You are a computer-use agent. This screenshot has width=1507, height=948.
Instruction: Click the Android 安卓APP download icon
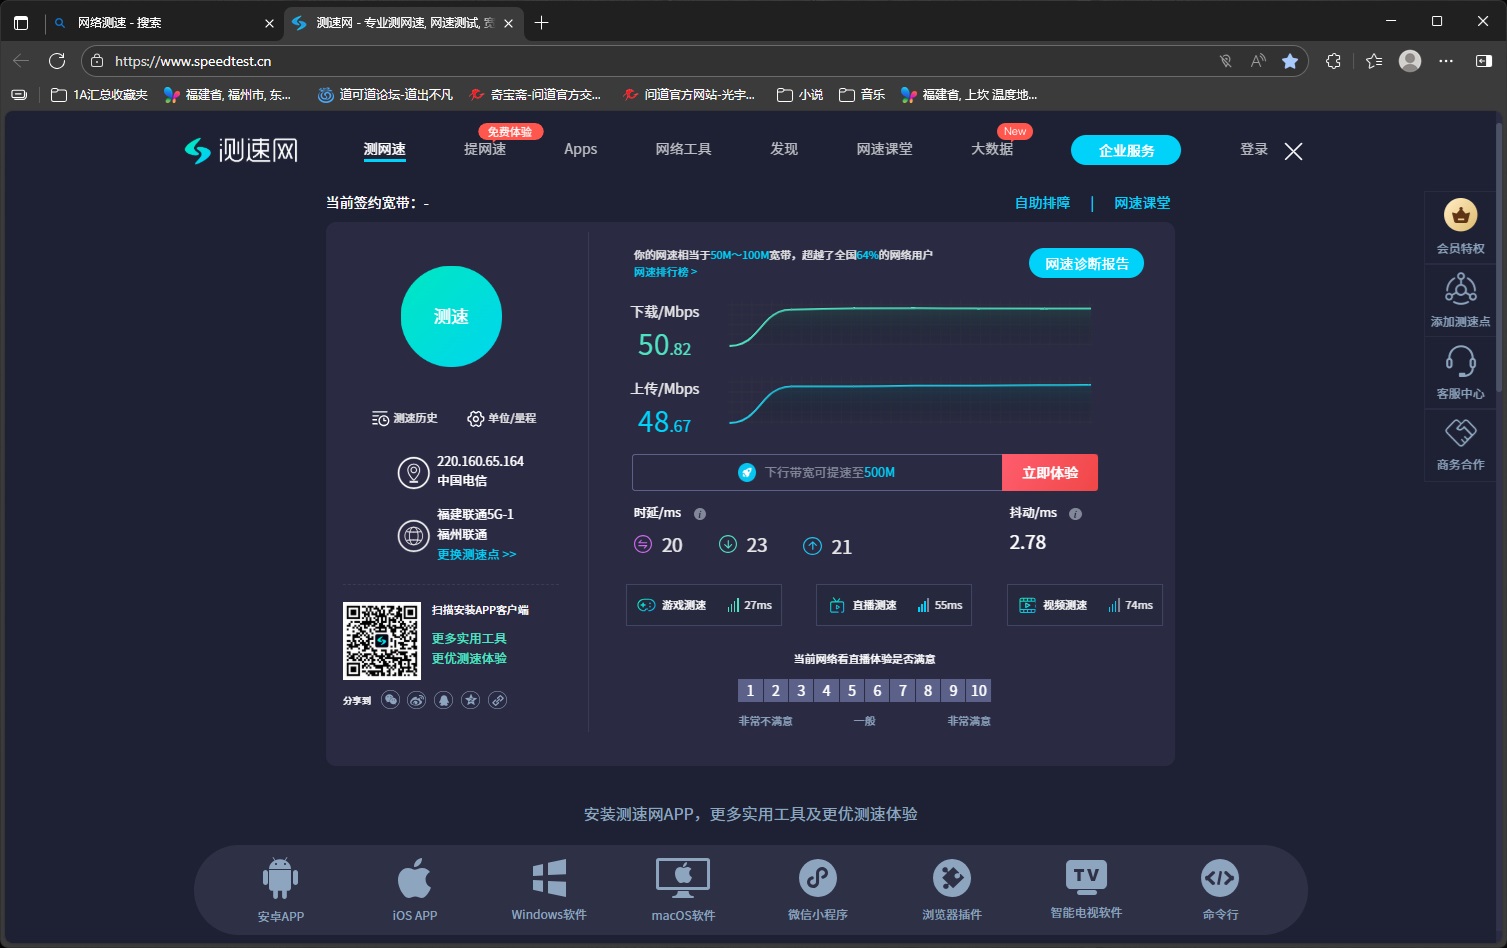280,879
